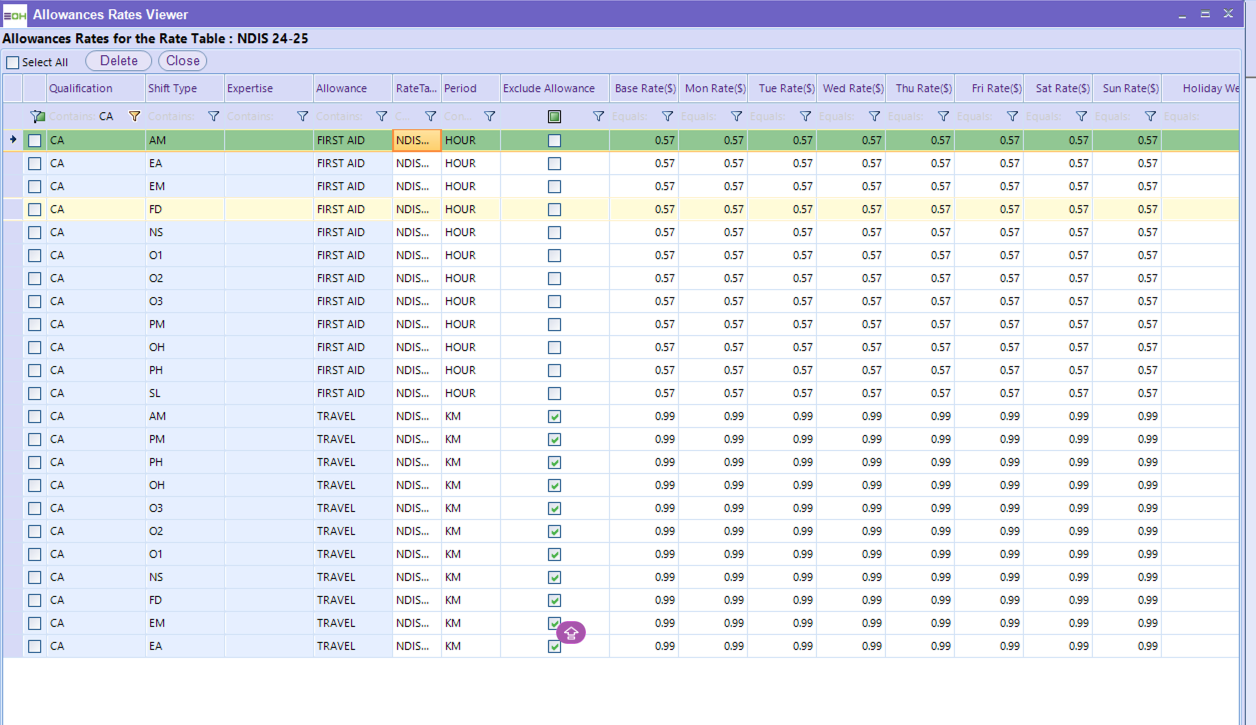Tick the Select All checkbox

pos(13,62)
